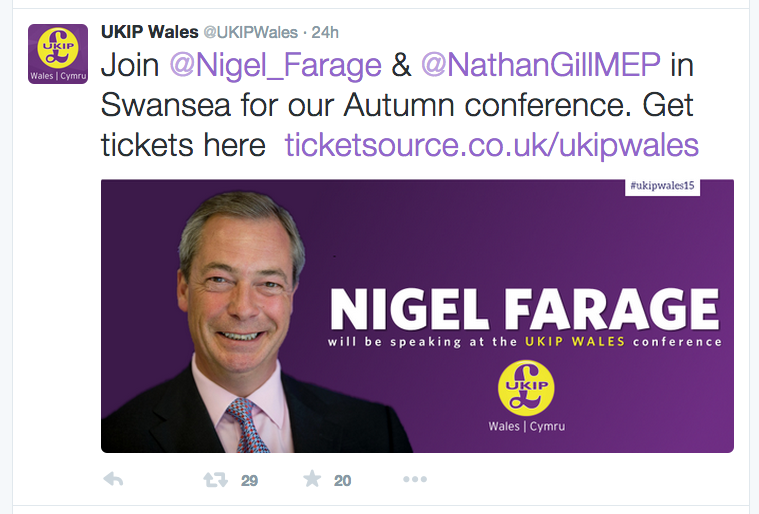Open the UKIP Wales display name link
Viewport: 759px width, 514px height.
click(x=150, y=32)
